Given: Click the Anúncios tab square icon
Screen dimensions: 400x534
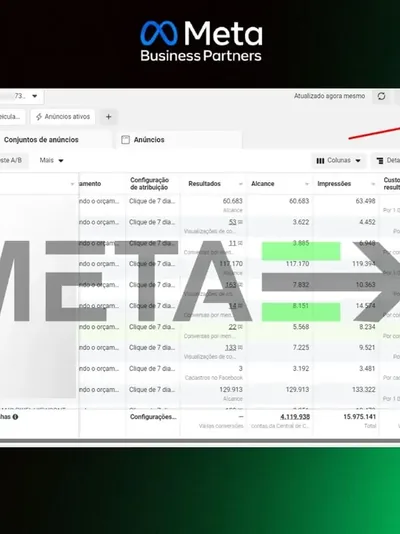Looking at the screenshot, I should coord(125,140).
